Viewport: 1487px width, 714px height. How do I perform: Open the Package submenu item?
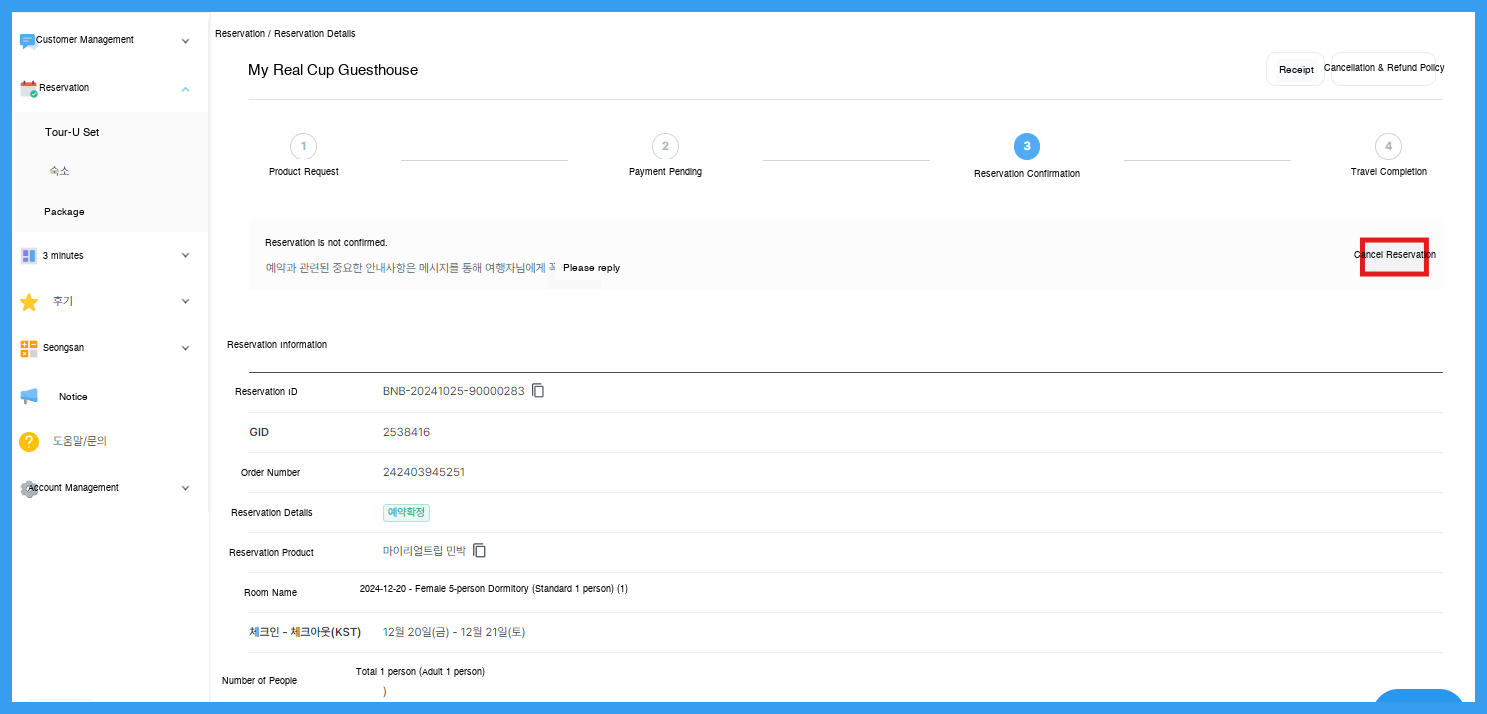coord(64,212)
